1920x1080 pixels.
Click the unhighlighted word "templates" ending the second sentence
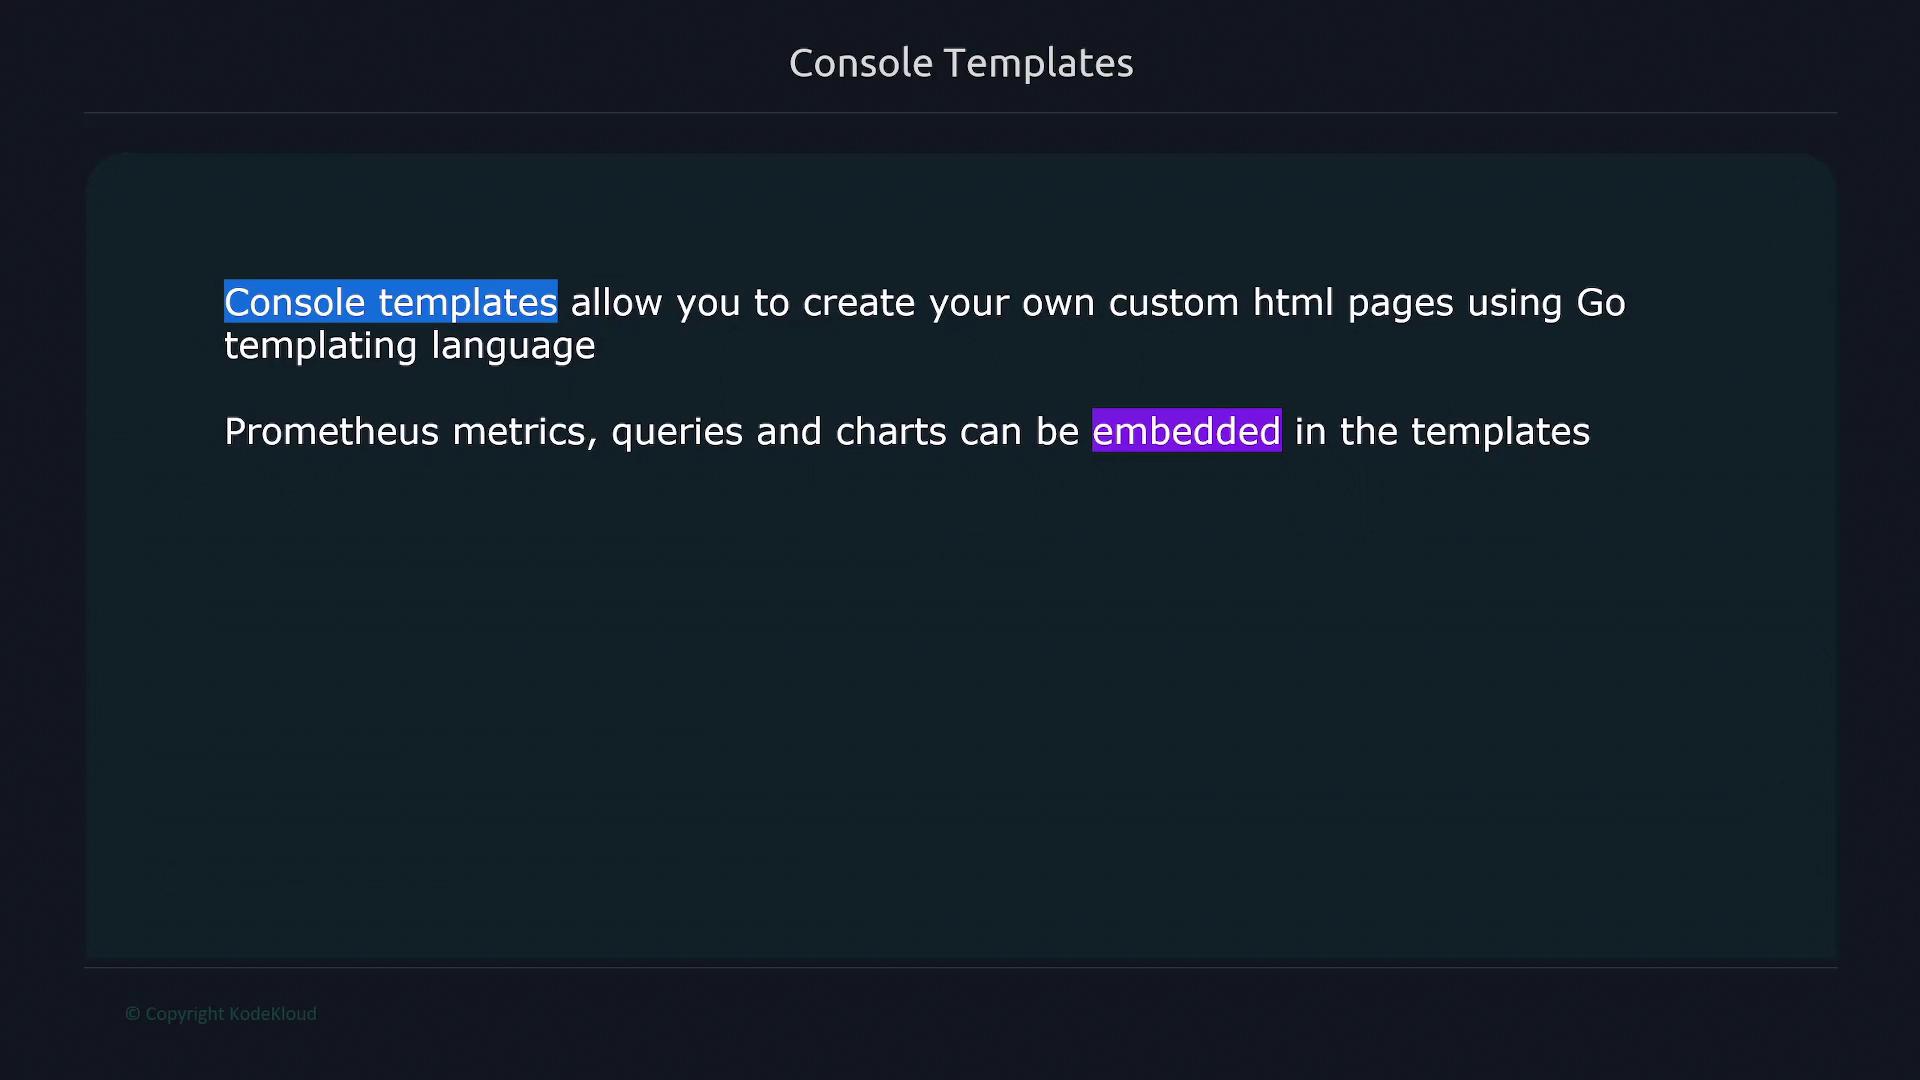[x=1499, y=432]
